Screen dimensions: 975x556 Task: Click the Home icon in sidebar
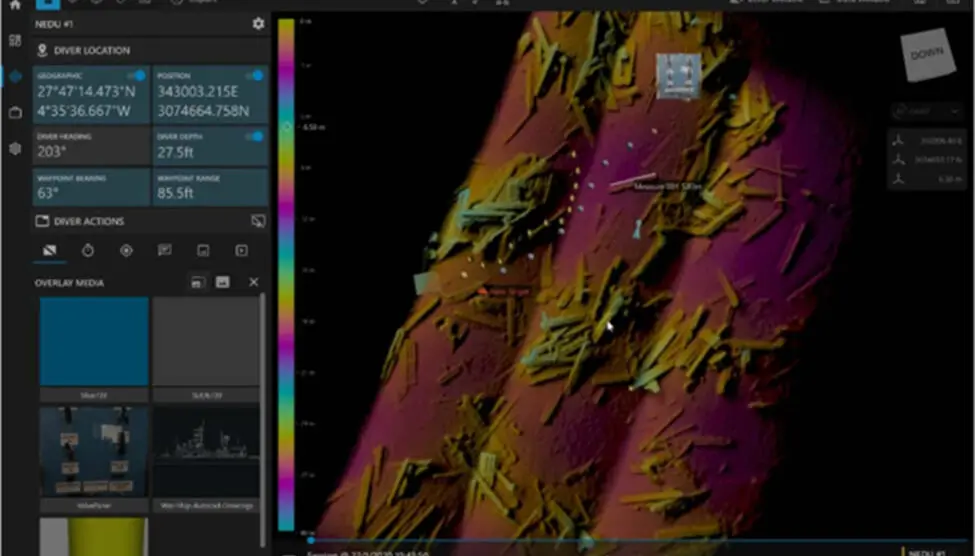[15, 5]
